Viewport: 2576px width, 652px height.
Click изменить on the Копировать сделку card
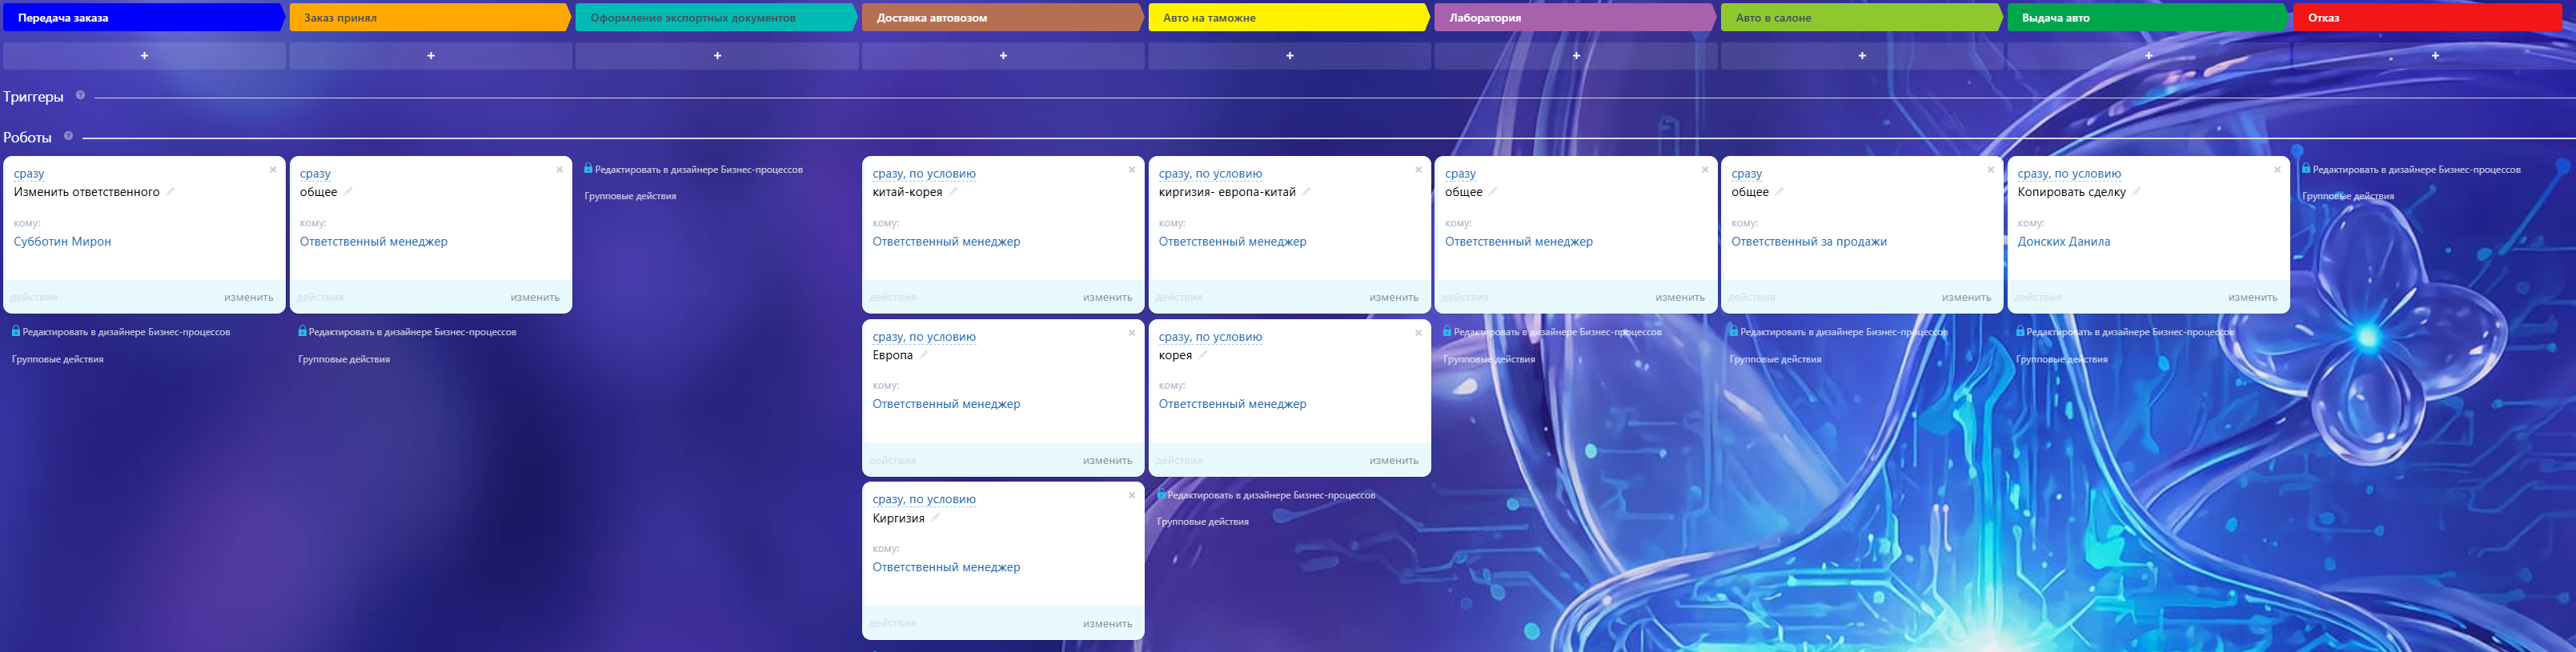coord(2253,297)
